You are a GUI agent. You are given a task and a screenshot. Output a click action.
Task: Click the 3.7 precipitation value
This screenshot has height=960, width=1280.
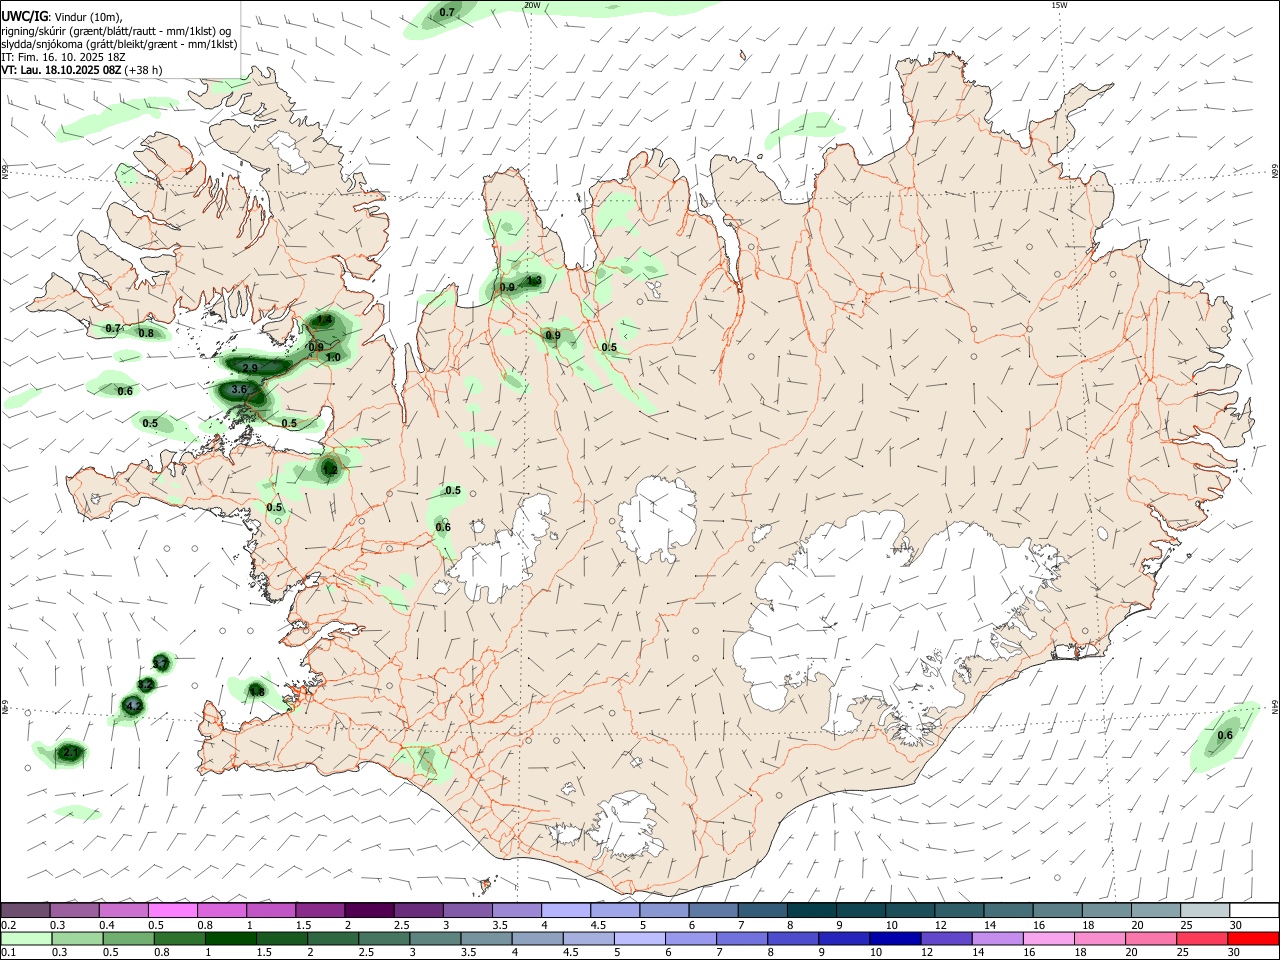point(160,663)
